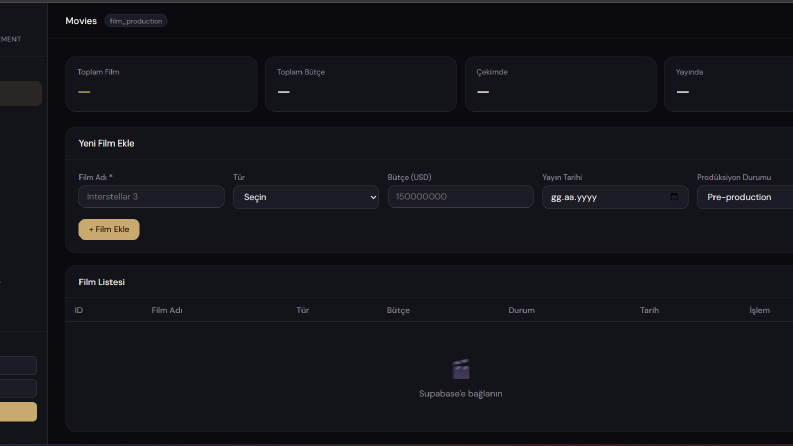Click the calendar icon in Yayın Tarihi field
Image resolution: width=793 pixels, height=446 pixels.
(674, 197)
